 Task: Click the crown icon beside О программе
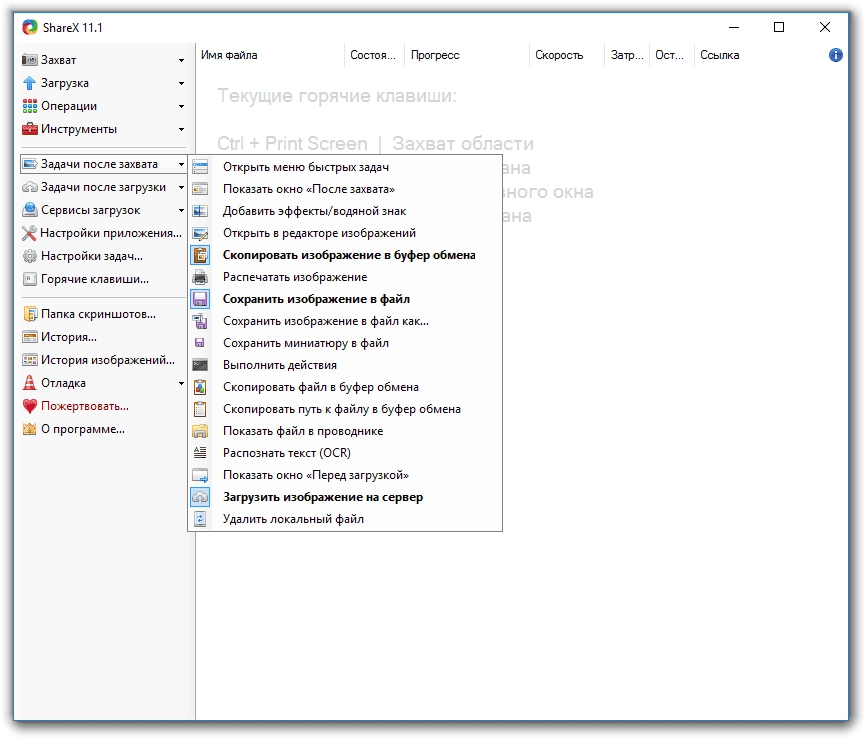point(29,429)
